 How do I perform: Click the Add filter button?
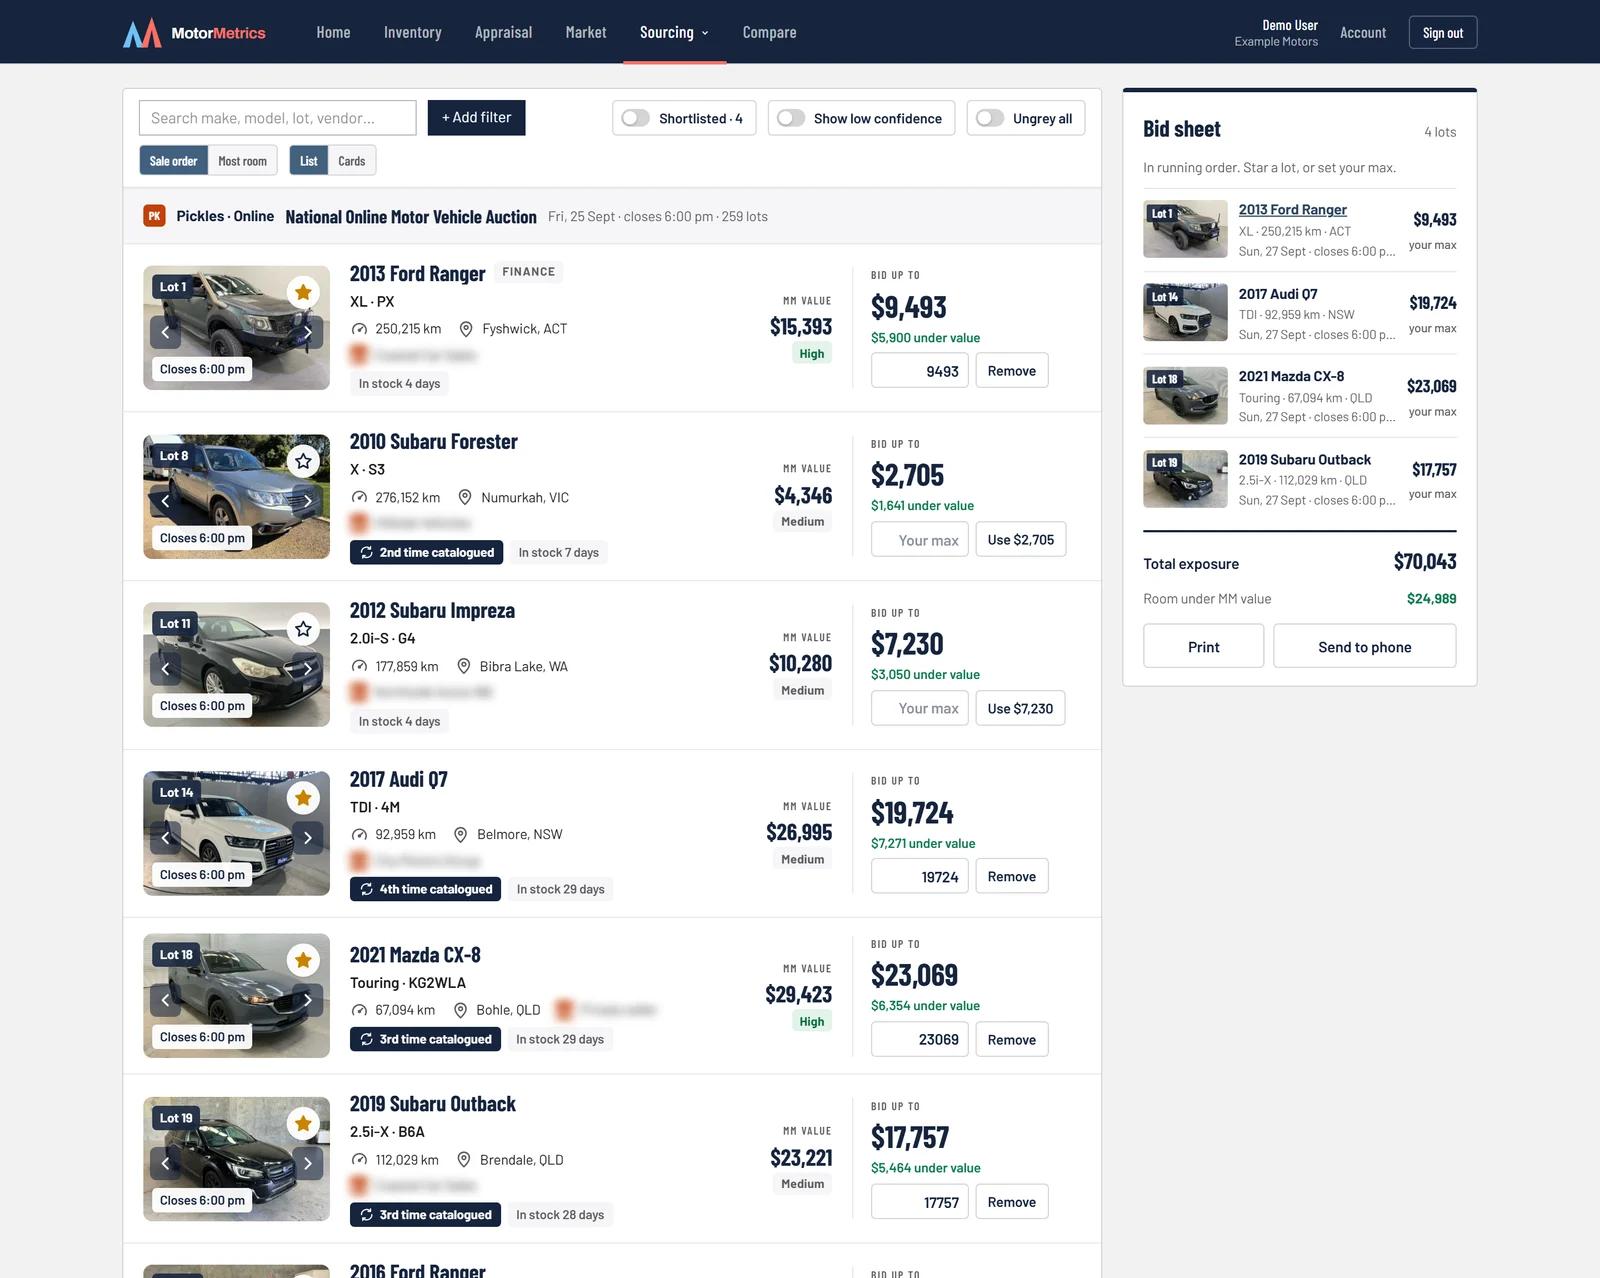click(x=477, y=118)
